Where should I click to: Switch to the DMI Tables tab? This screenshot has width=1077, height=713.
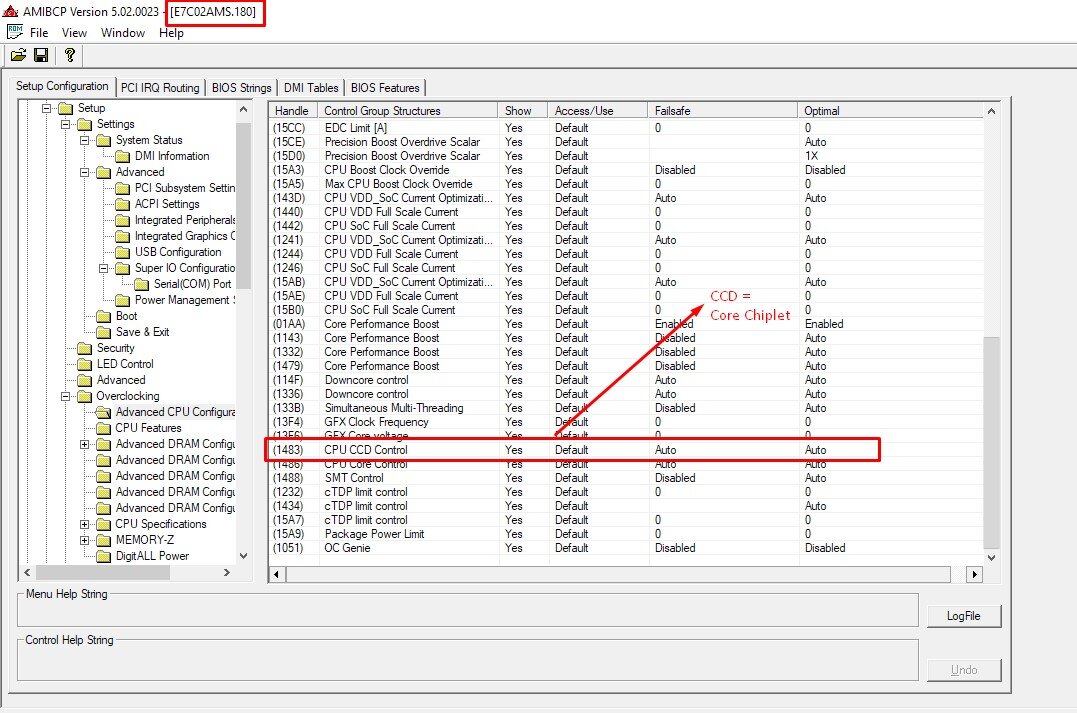click(311, 87)
